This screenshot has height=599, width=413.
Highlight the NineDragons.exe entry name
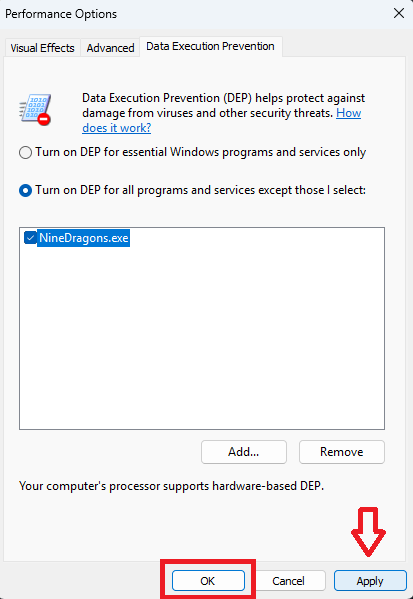click(x=84, y=238)
